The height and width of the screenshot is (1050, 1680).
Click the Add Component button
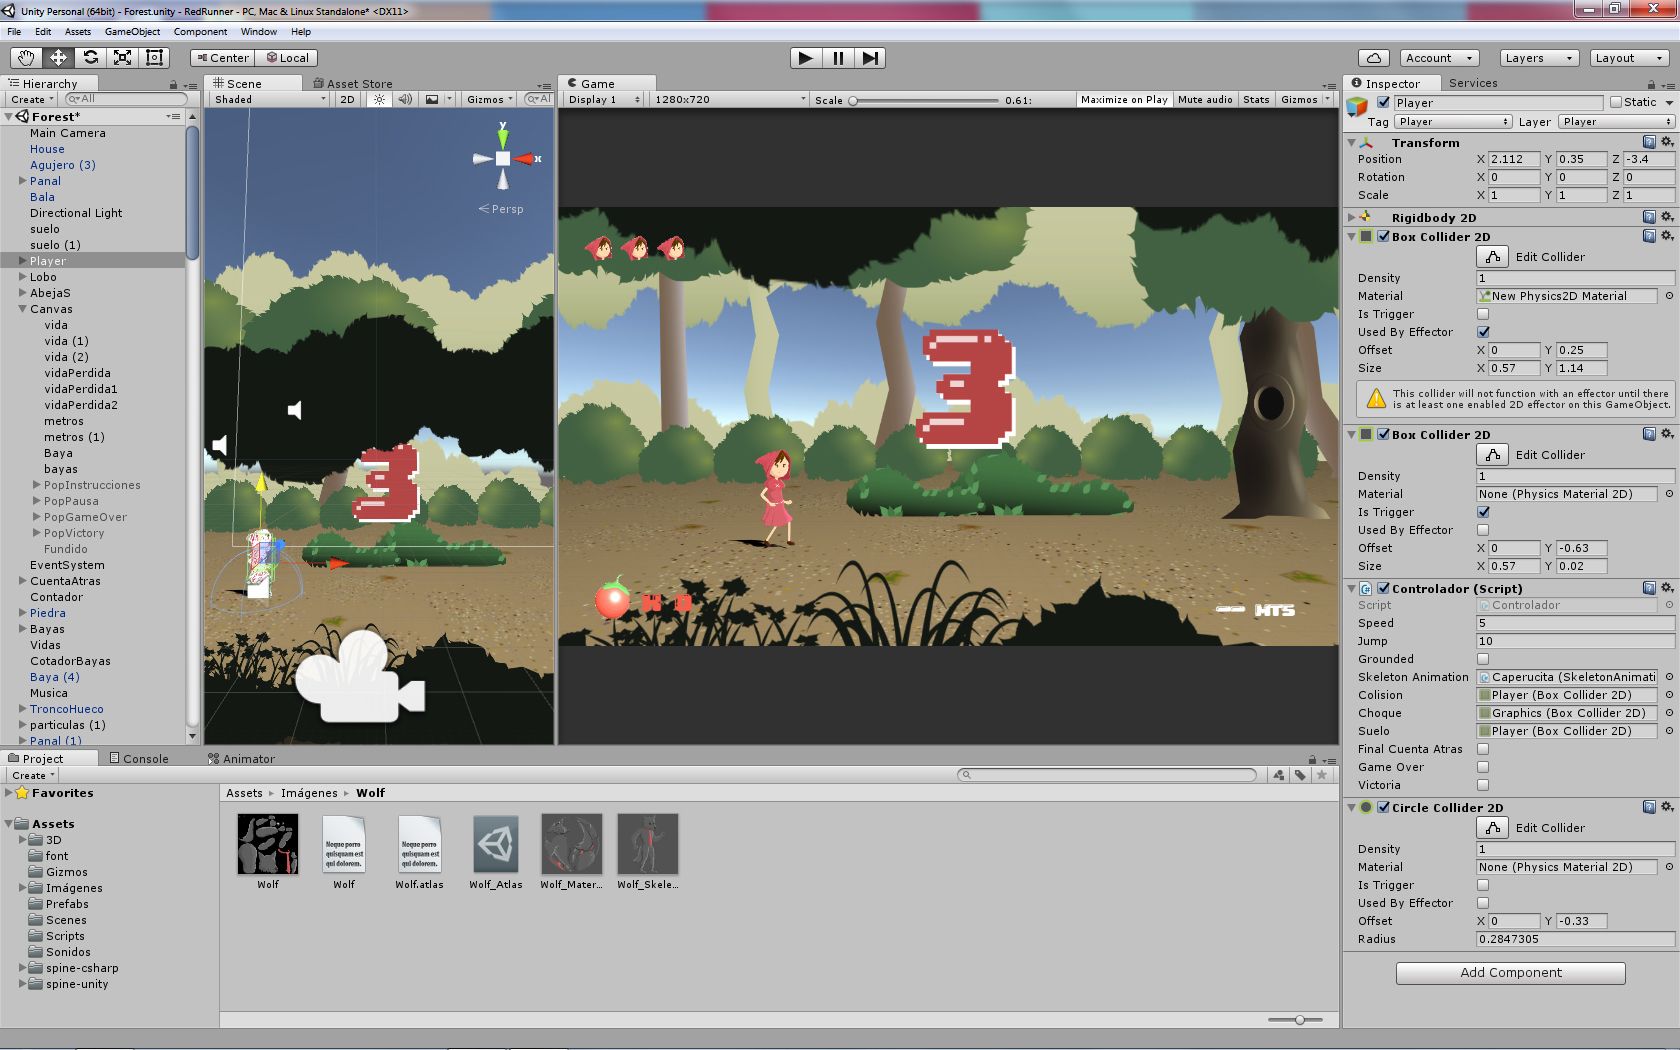pyautogui.click(x=1510, y=972)
